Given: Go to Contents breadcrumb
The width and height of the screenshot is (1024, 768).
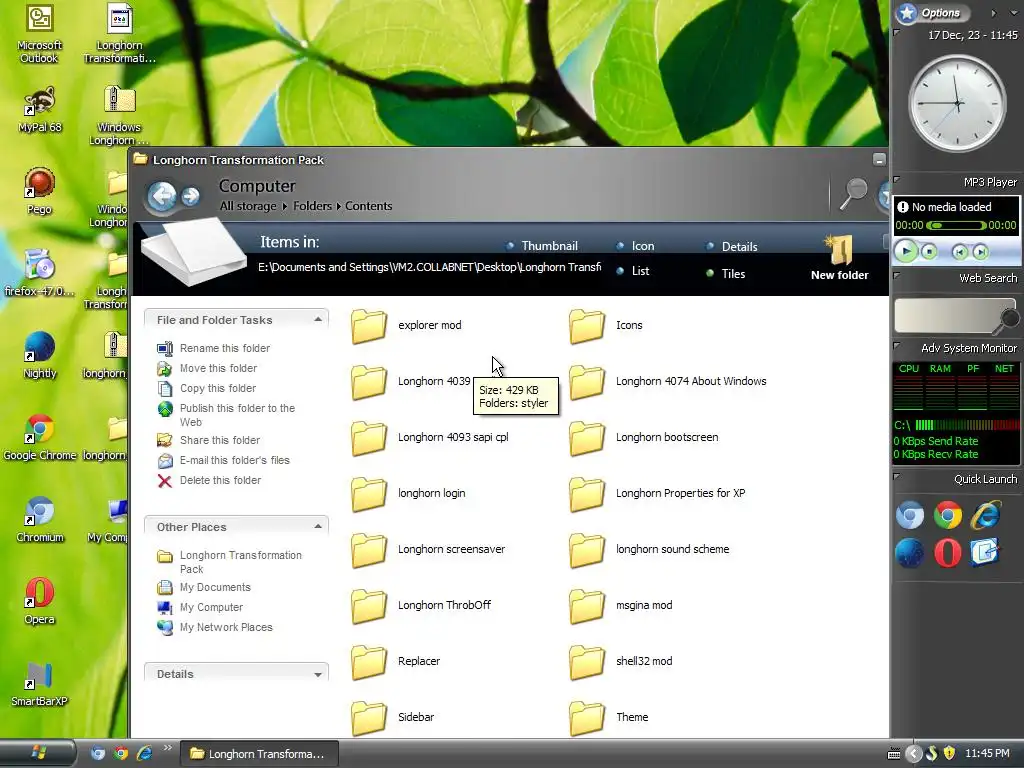Looking at the screenshot, I should pyautogui.click(x=369, y=206).
